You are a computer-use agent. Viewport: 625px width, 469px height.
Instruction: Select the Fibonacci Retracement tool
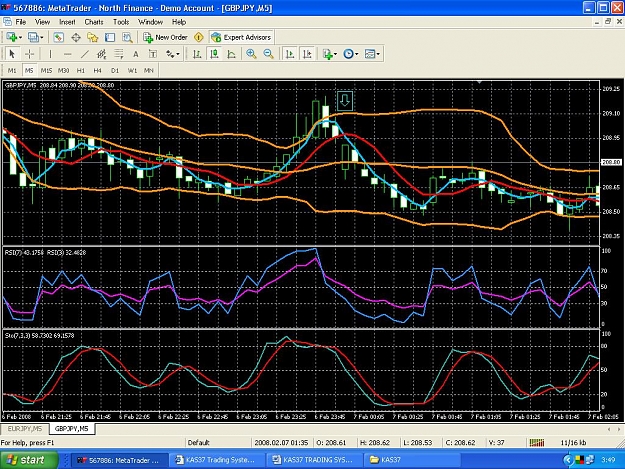[119, 54]
